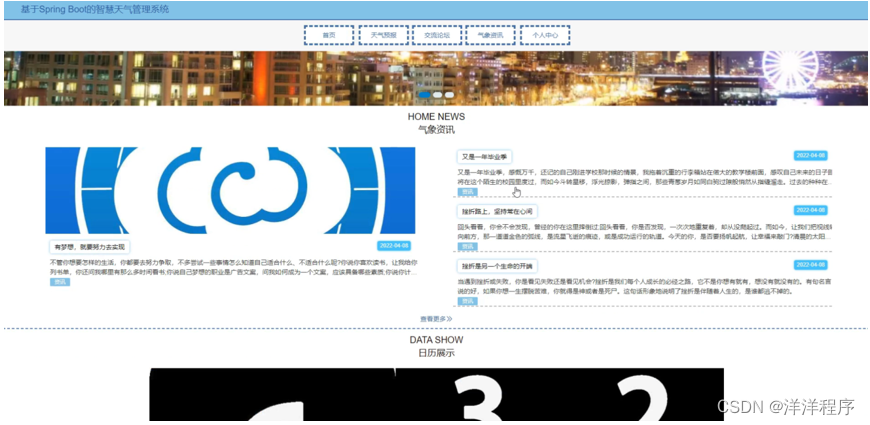Select the third carousel indicator dot
870x425 pixels.
click(x=449, y=95)
